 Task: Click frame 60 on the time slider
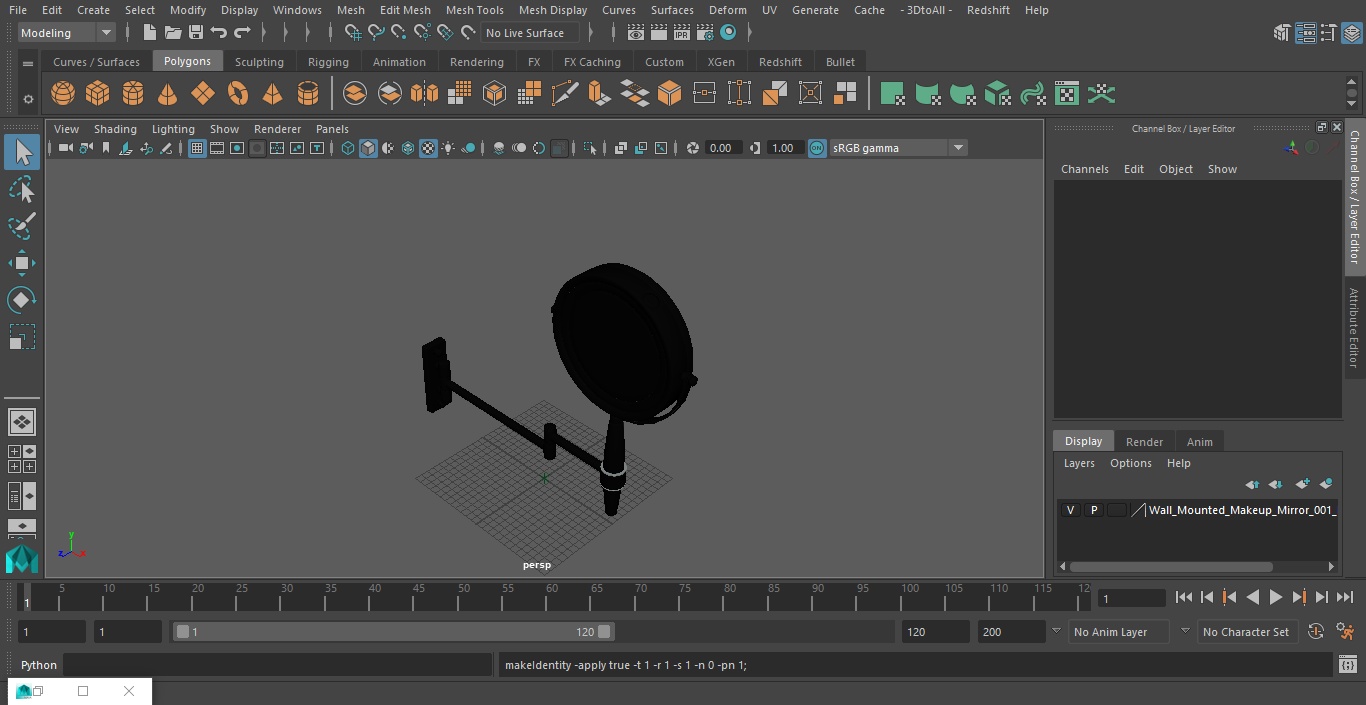(x=551, y=597)
